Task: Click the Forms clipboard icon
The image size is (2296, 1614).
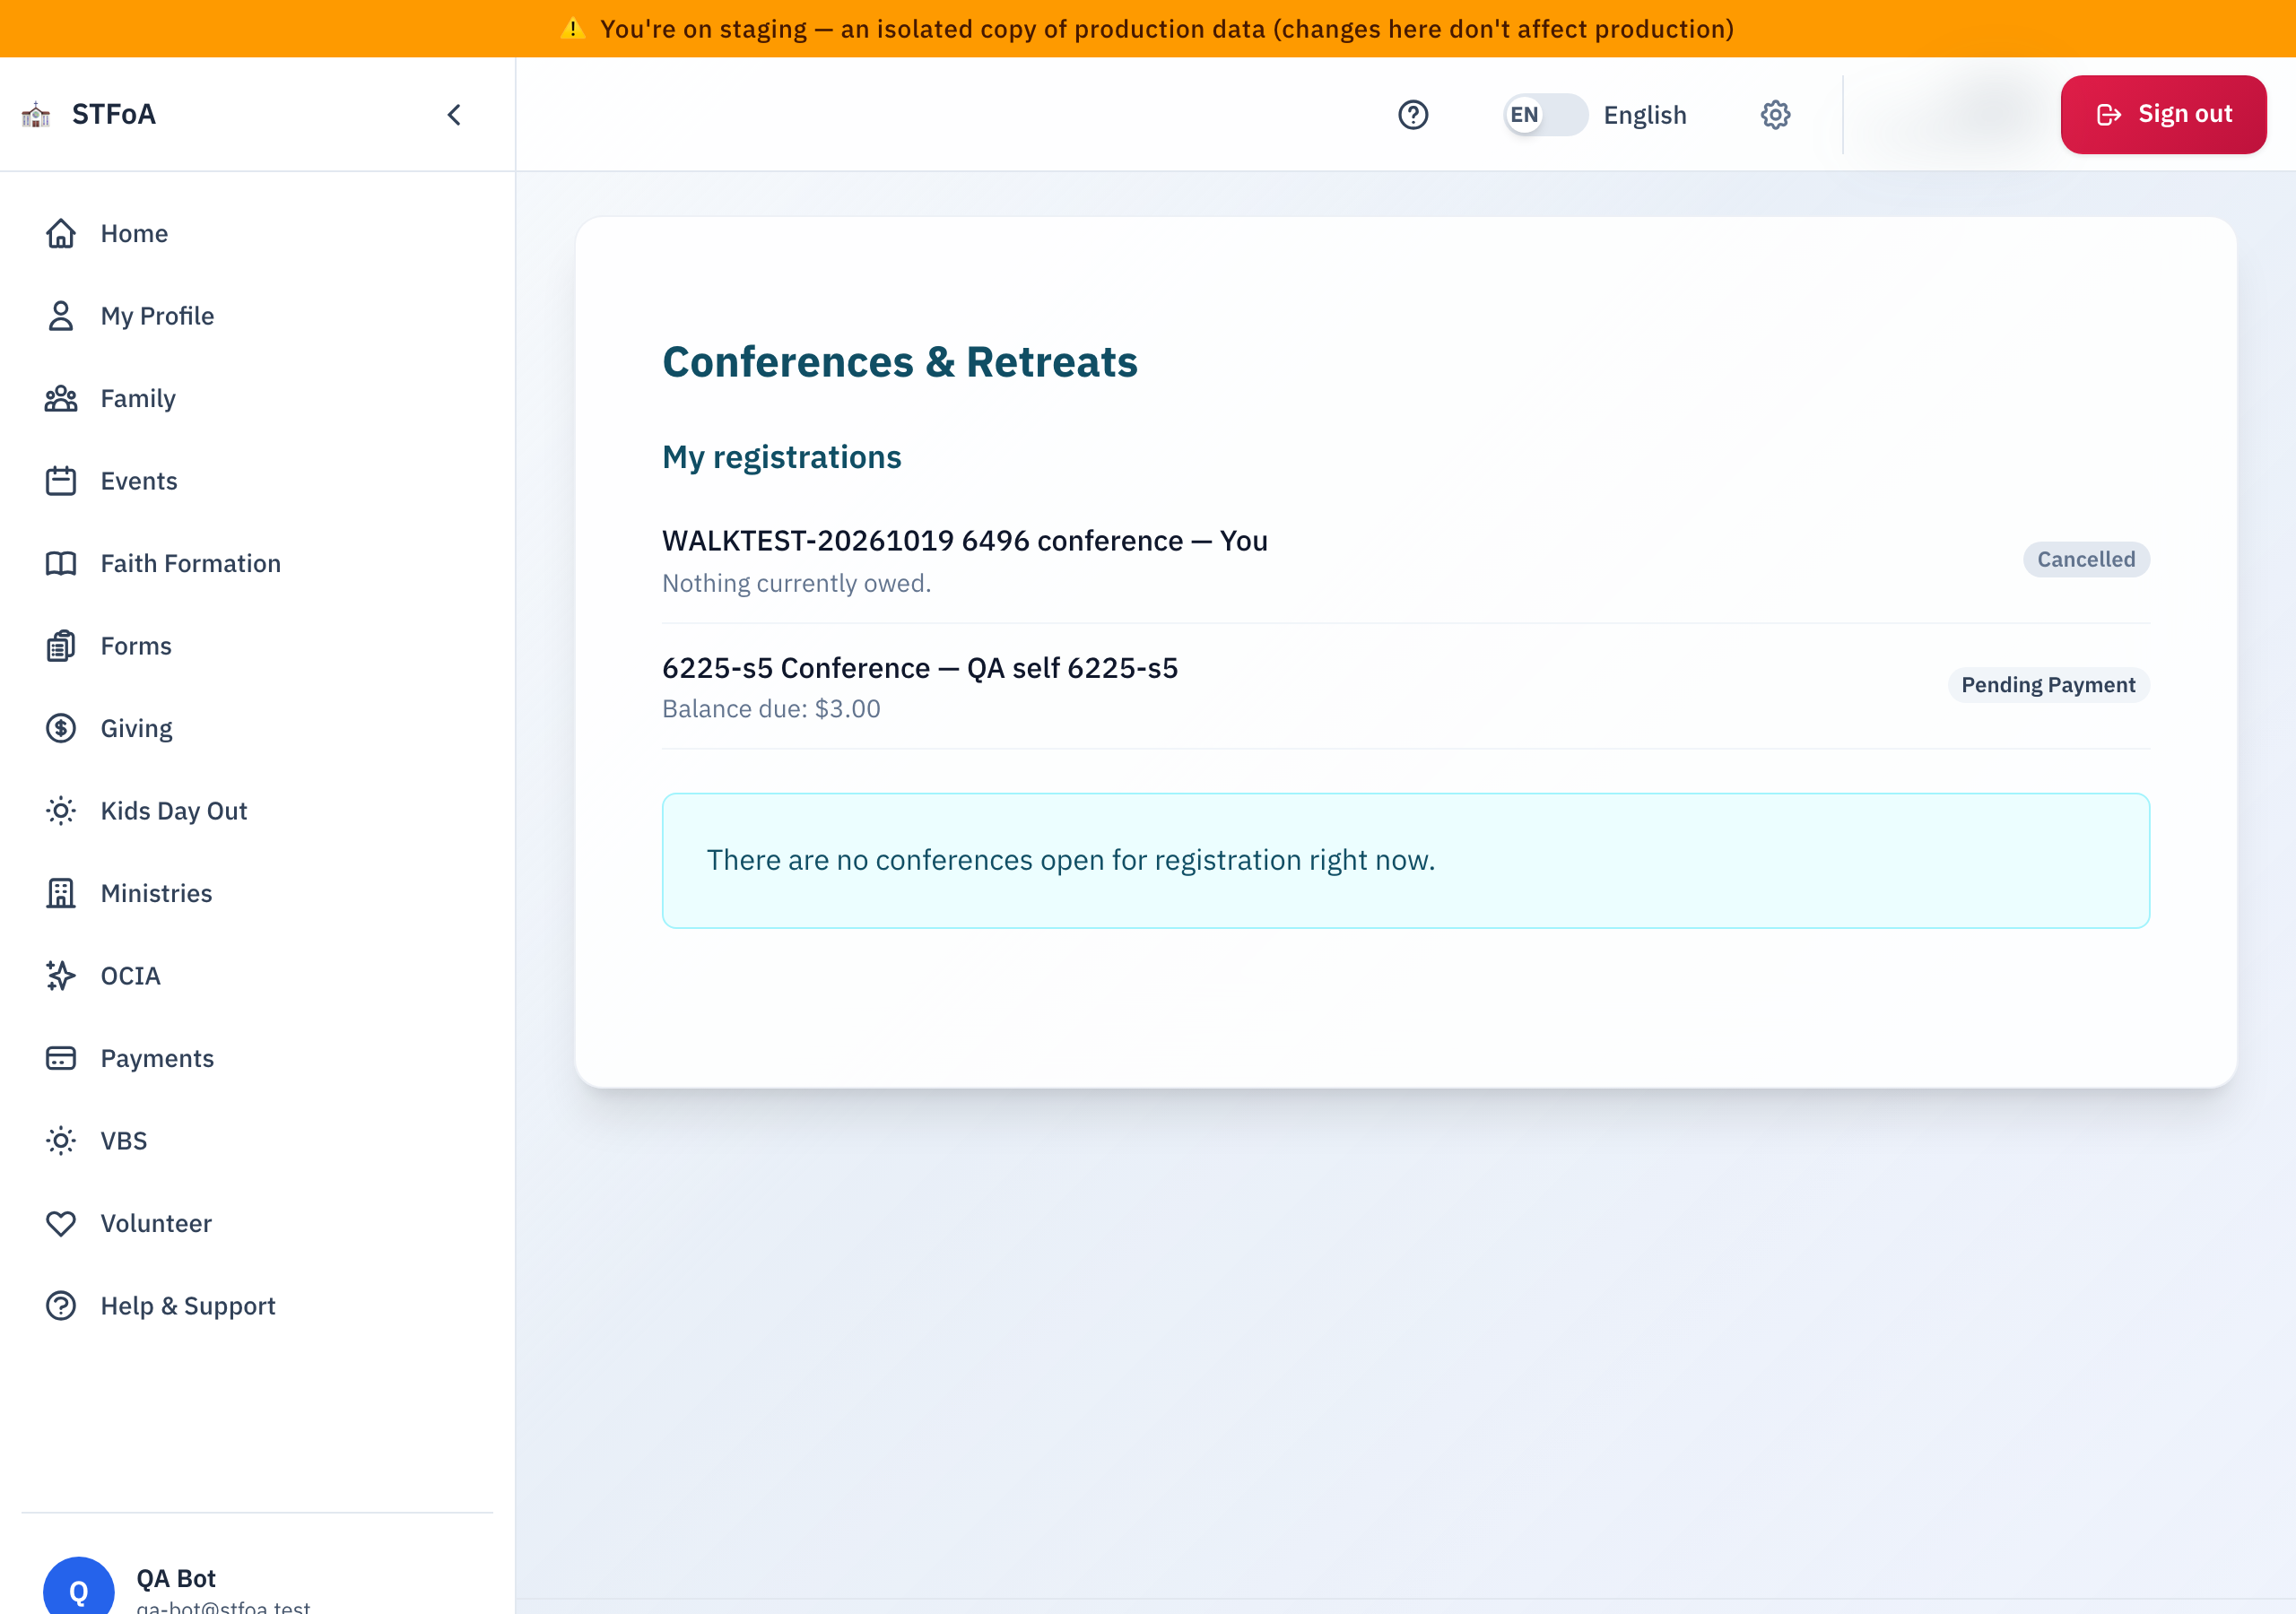Action: (61, 646)
